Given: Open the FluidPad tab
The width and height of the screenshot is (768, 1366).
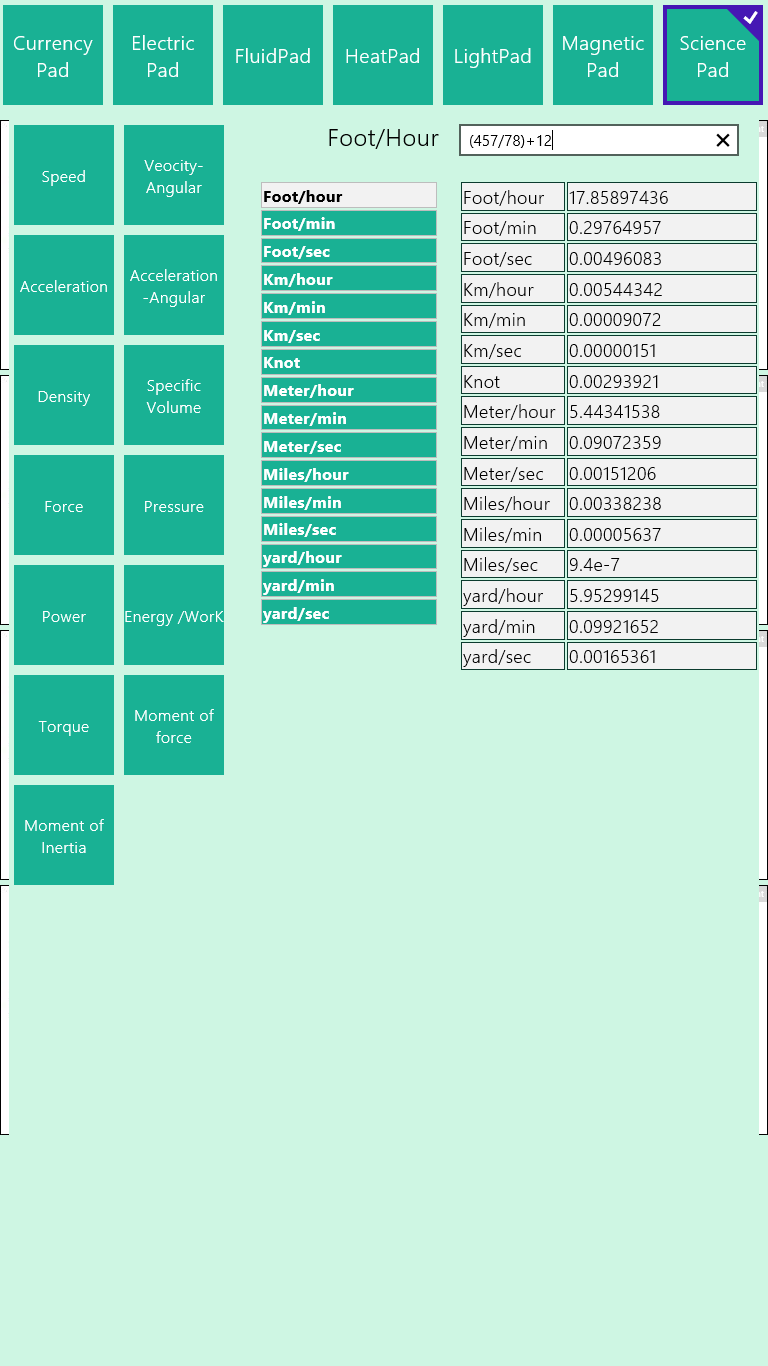Looking at the screenshot, I should coord(273,56).
